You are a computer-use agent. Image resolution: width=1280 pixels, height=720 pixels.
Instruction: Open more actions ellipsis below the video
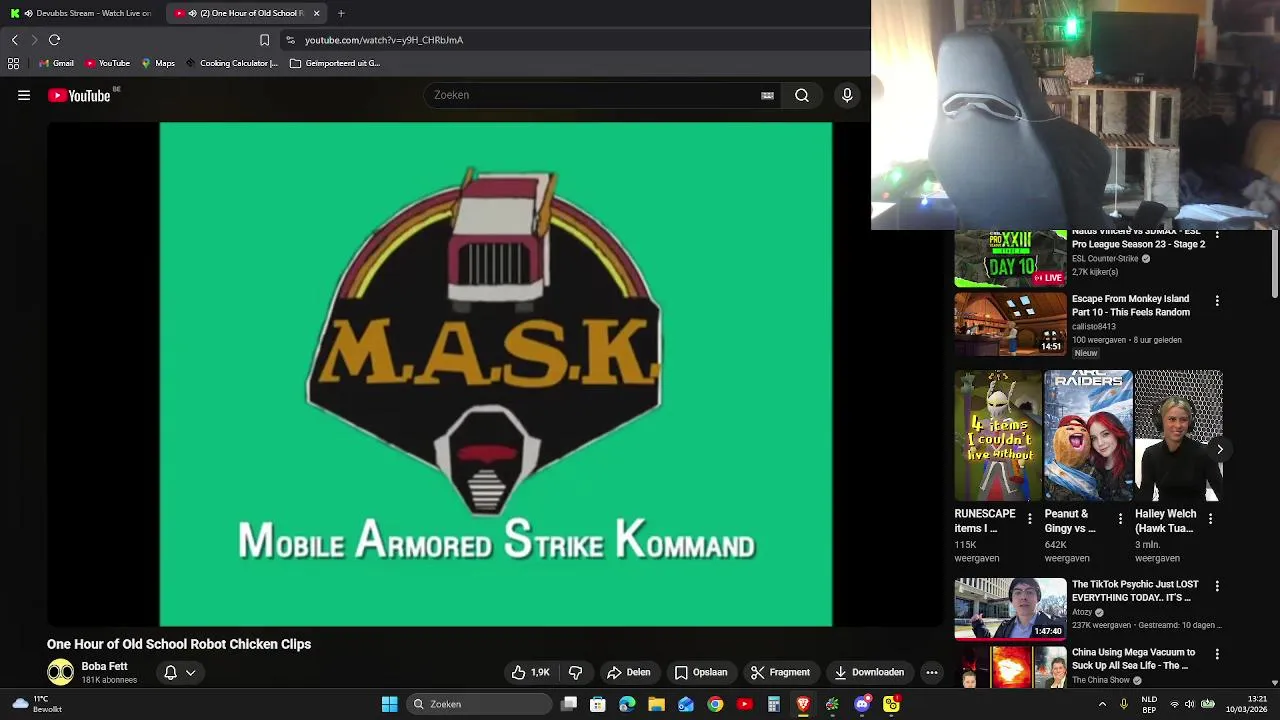point(932,672)
